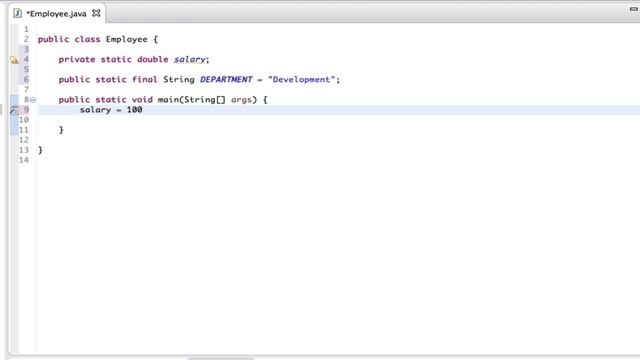
Task: Click the DEPARTMENT constant name
Action: 226,79
